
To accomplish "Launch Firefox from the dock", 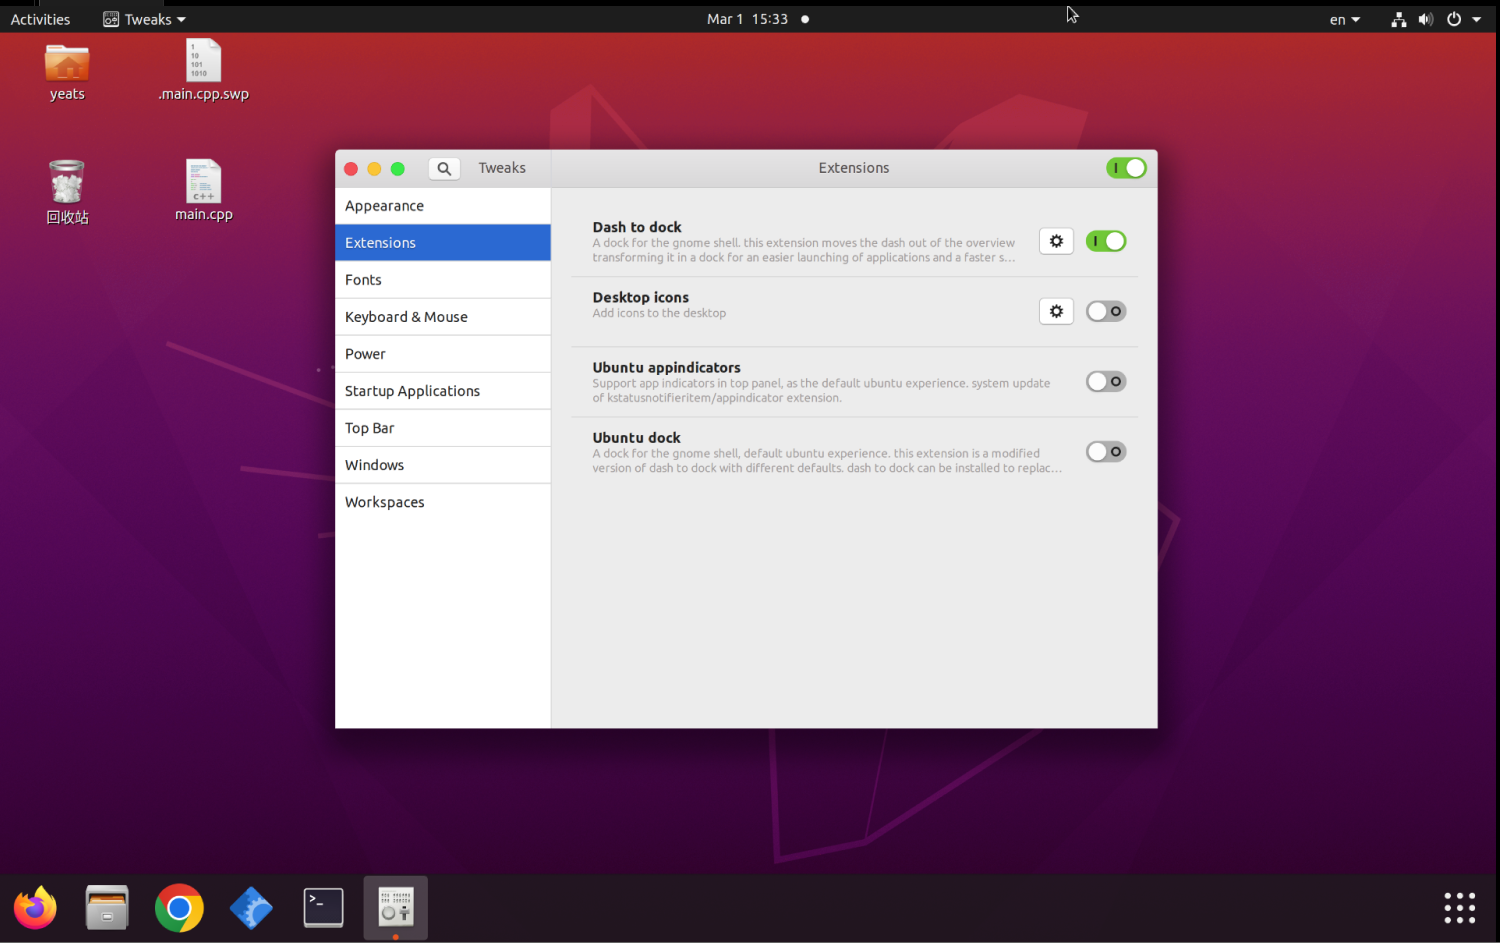I will point(34,907).
